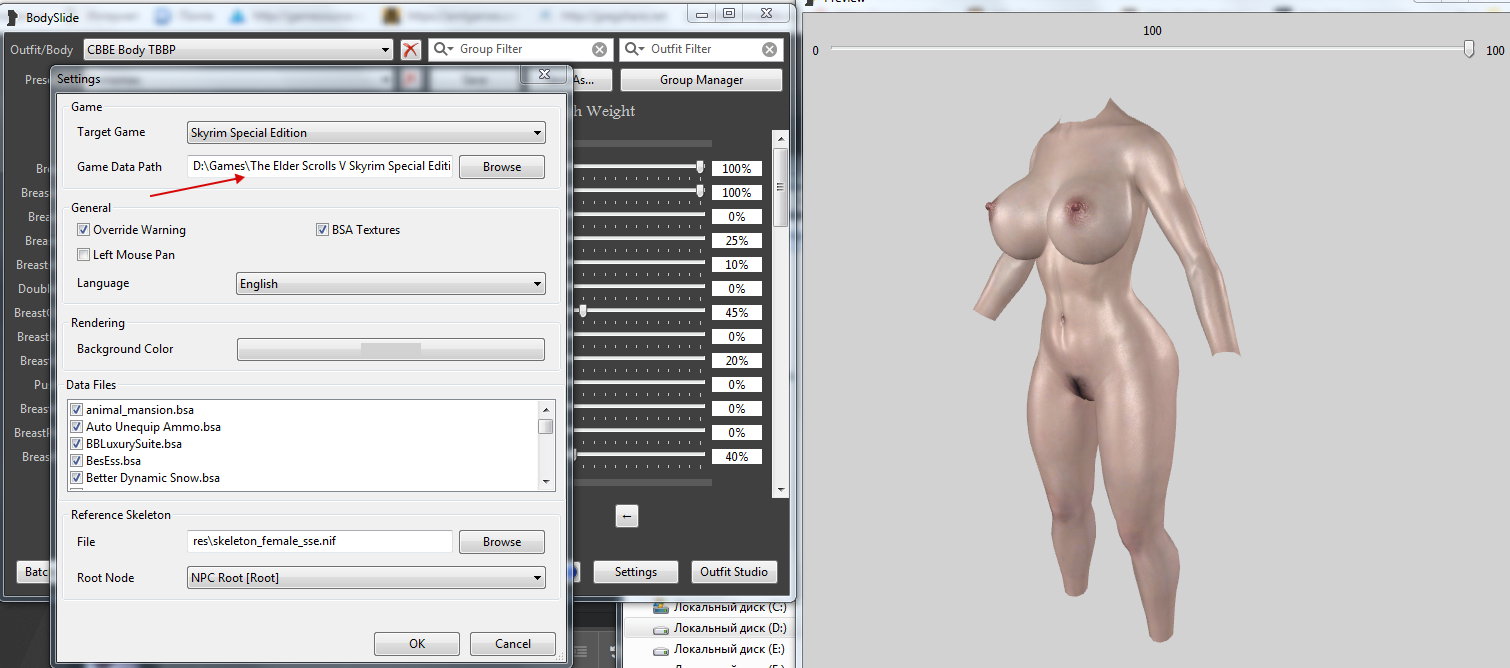
Task: Toggle BesEss.bsa in Data Files list
Action: [x=77, y=461]
